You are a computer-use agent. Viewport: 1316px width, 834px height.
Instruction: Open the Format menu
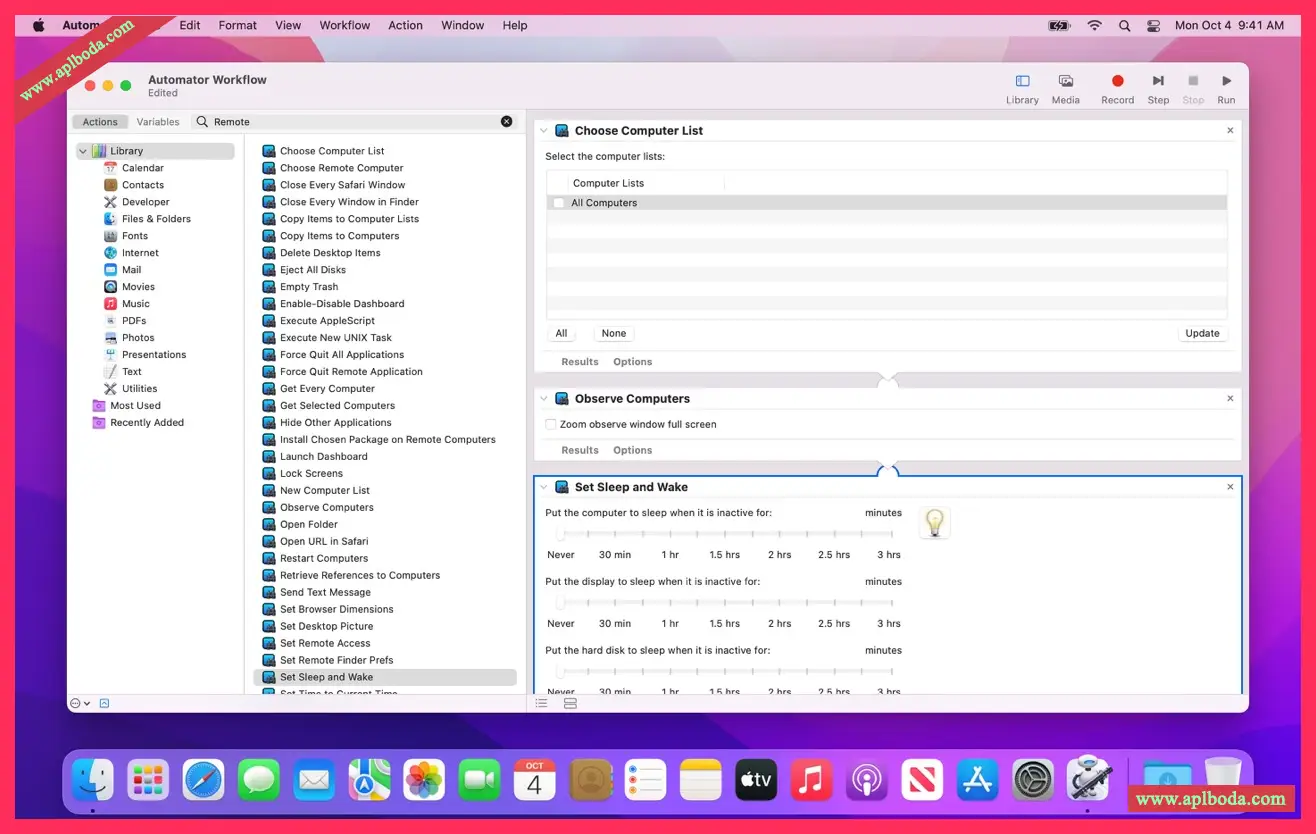(238, 25)
